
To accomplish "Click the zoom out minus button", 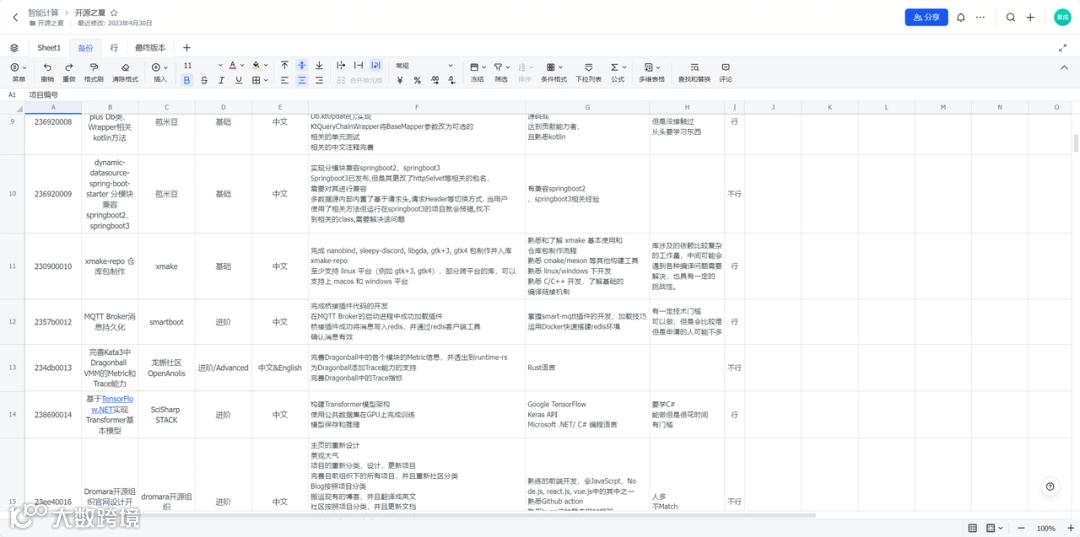I will point(1022,528).
